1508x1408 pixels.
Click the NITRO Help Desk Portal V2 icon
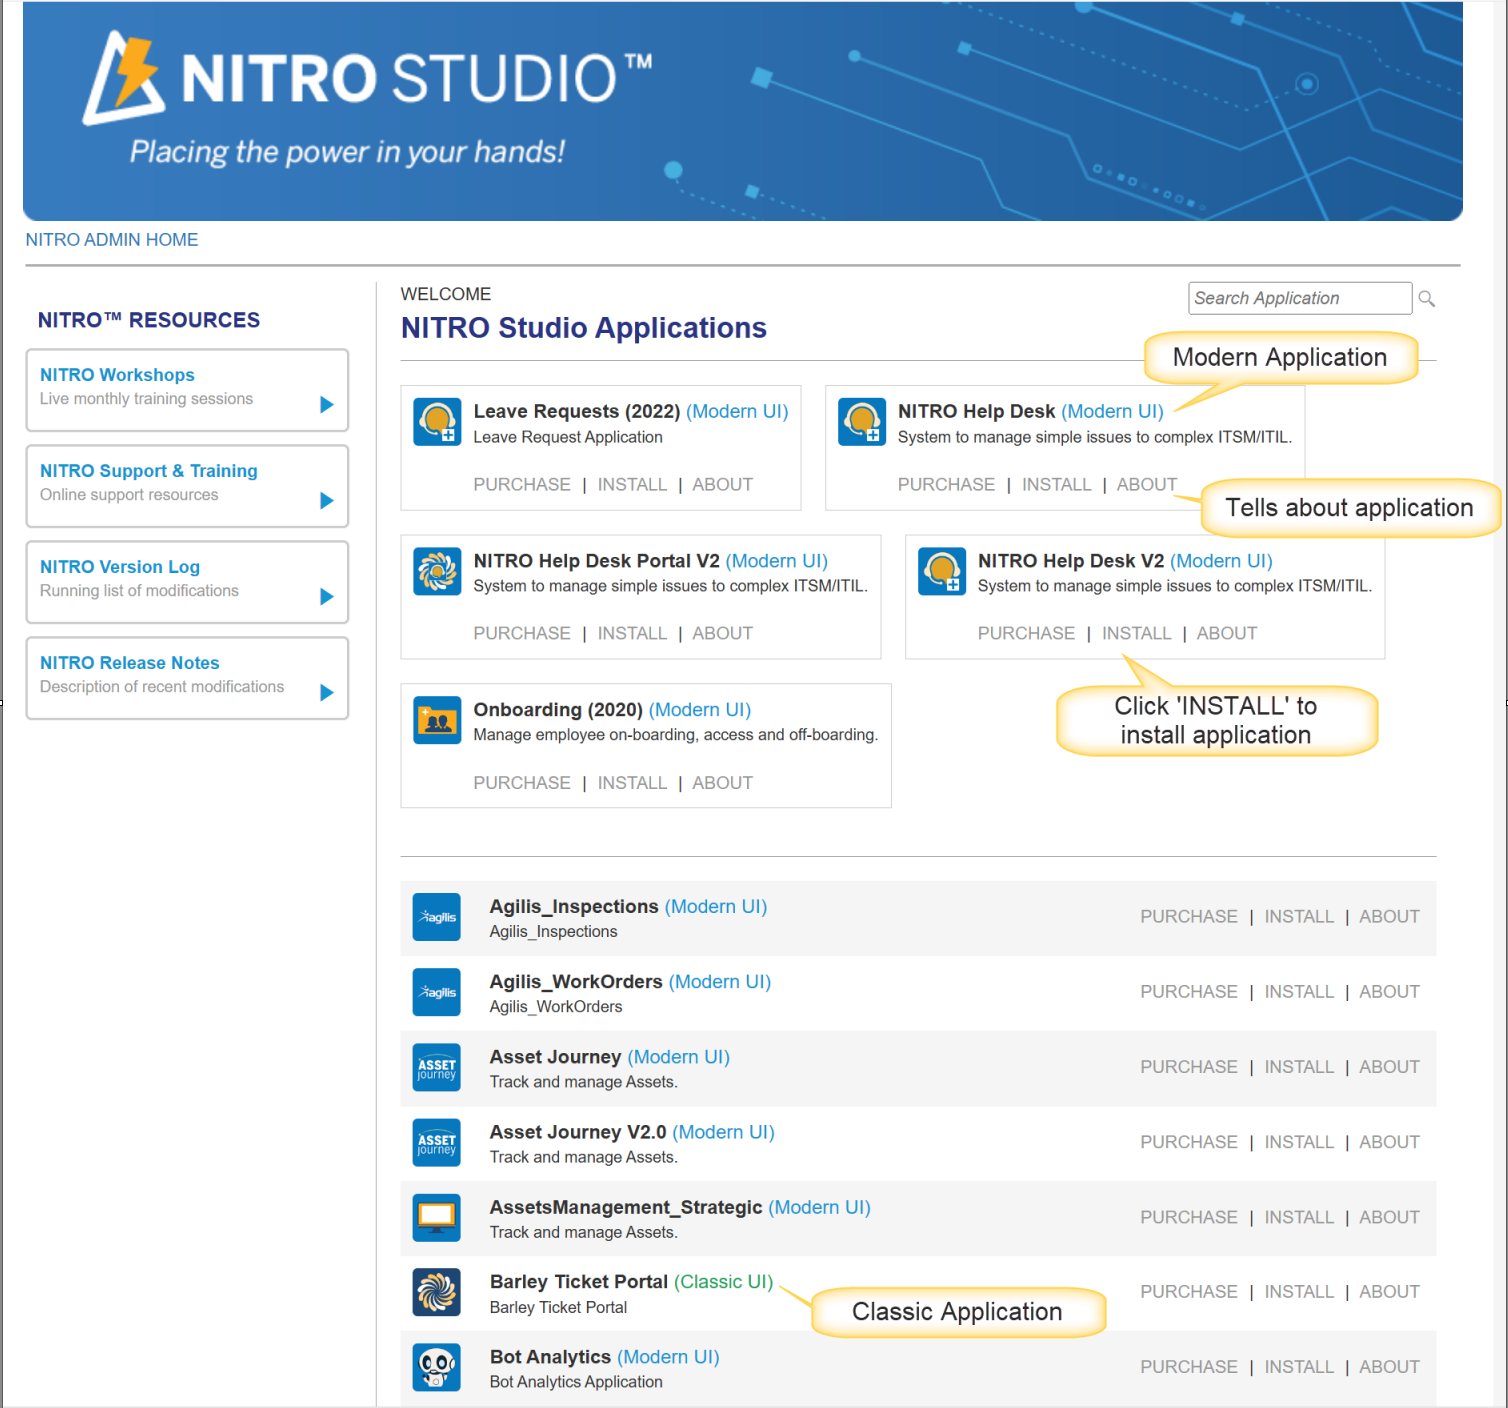437,571
